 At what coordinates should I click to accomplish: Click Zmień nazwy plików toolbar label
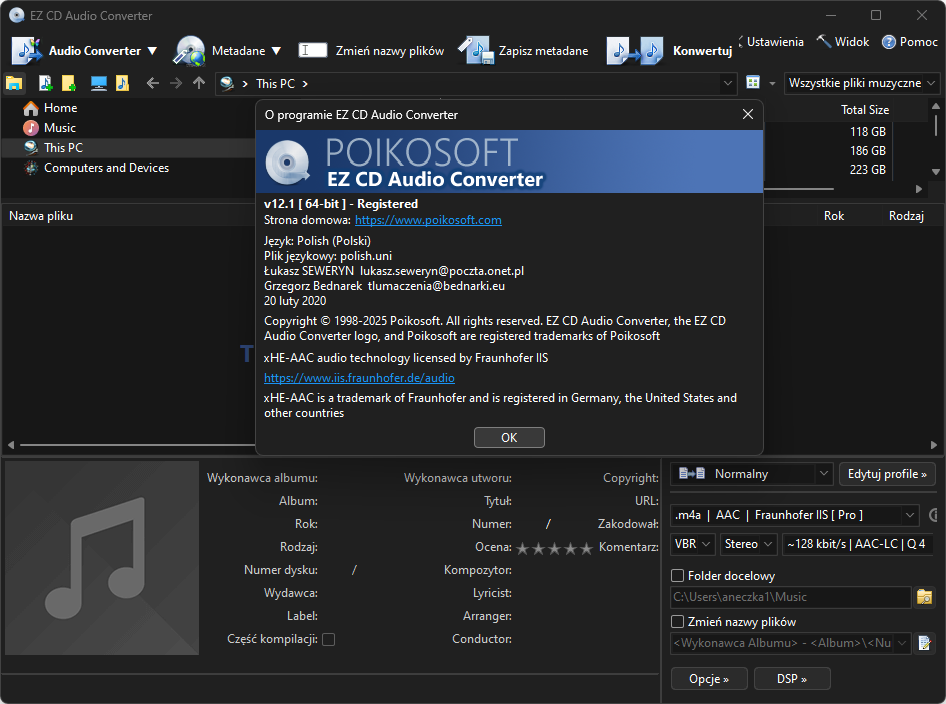(390, 51)
